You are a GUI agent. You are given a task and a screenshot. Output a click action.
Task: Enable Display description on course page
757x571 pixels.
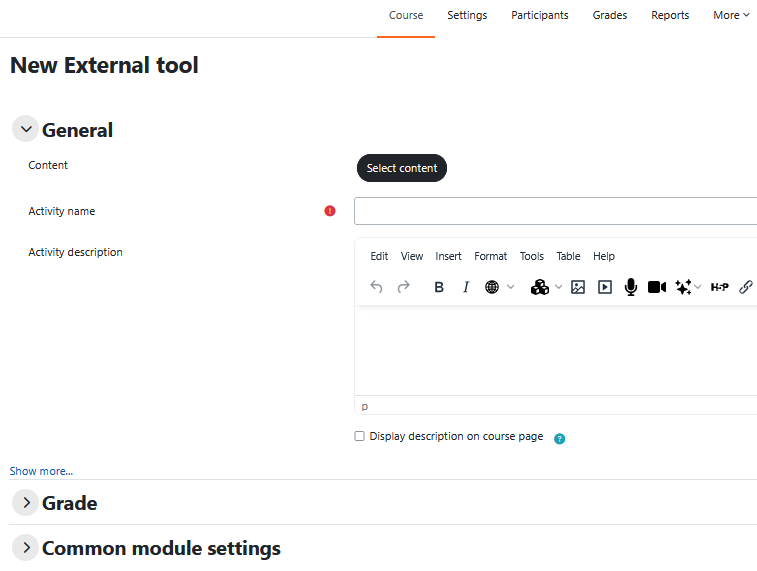[x=360, y=437]
